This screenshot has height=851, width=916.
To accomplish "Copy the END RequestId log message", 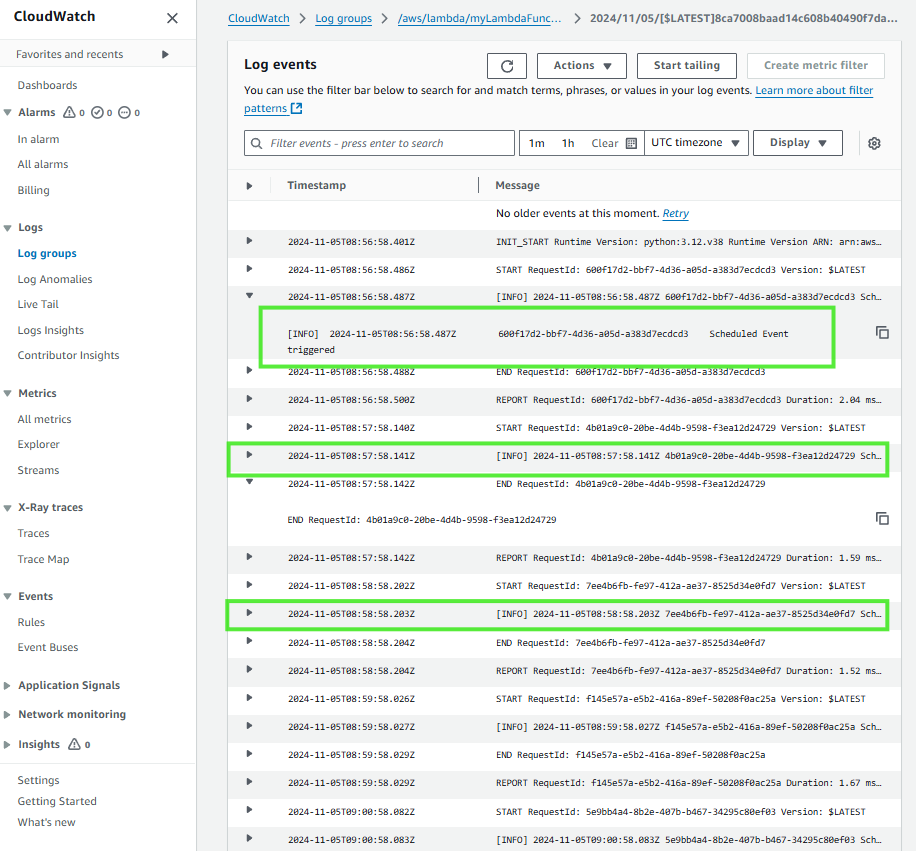I will 881,518.
